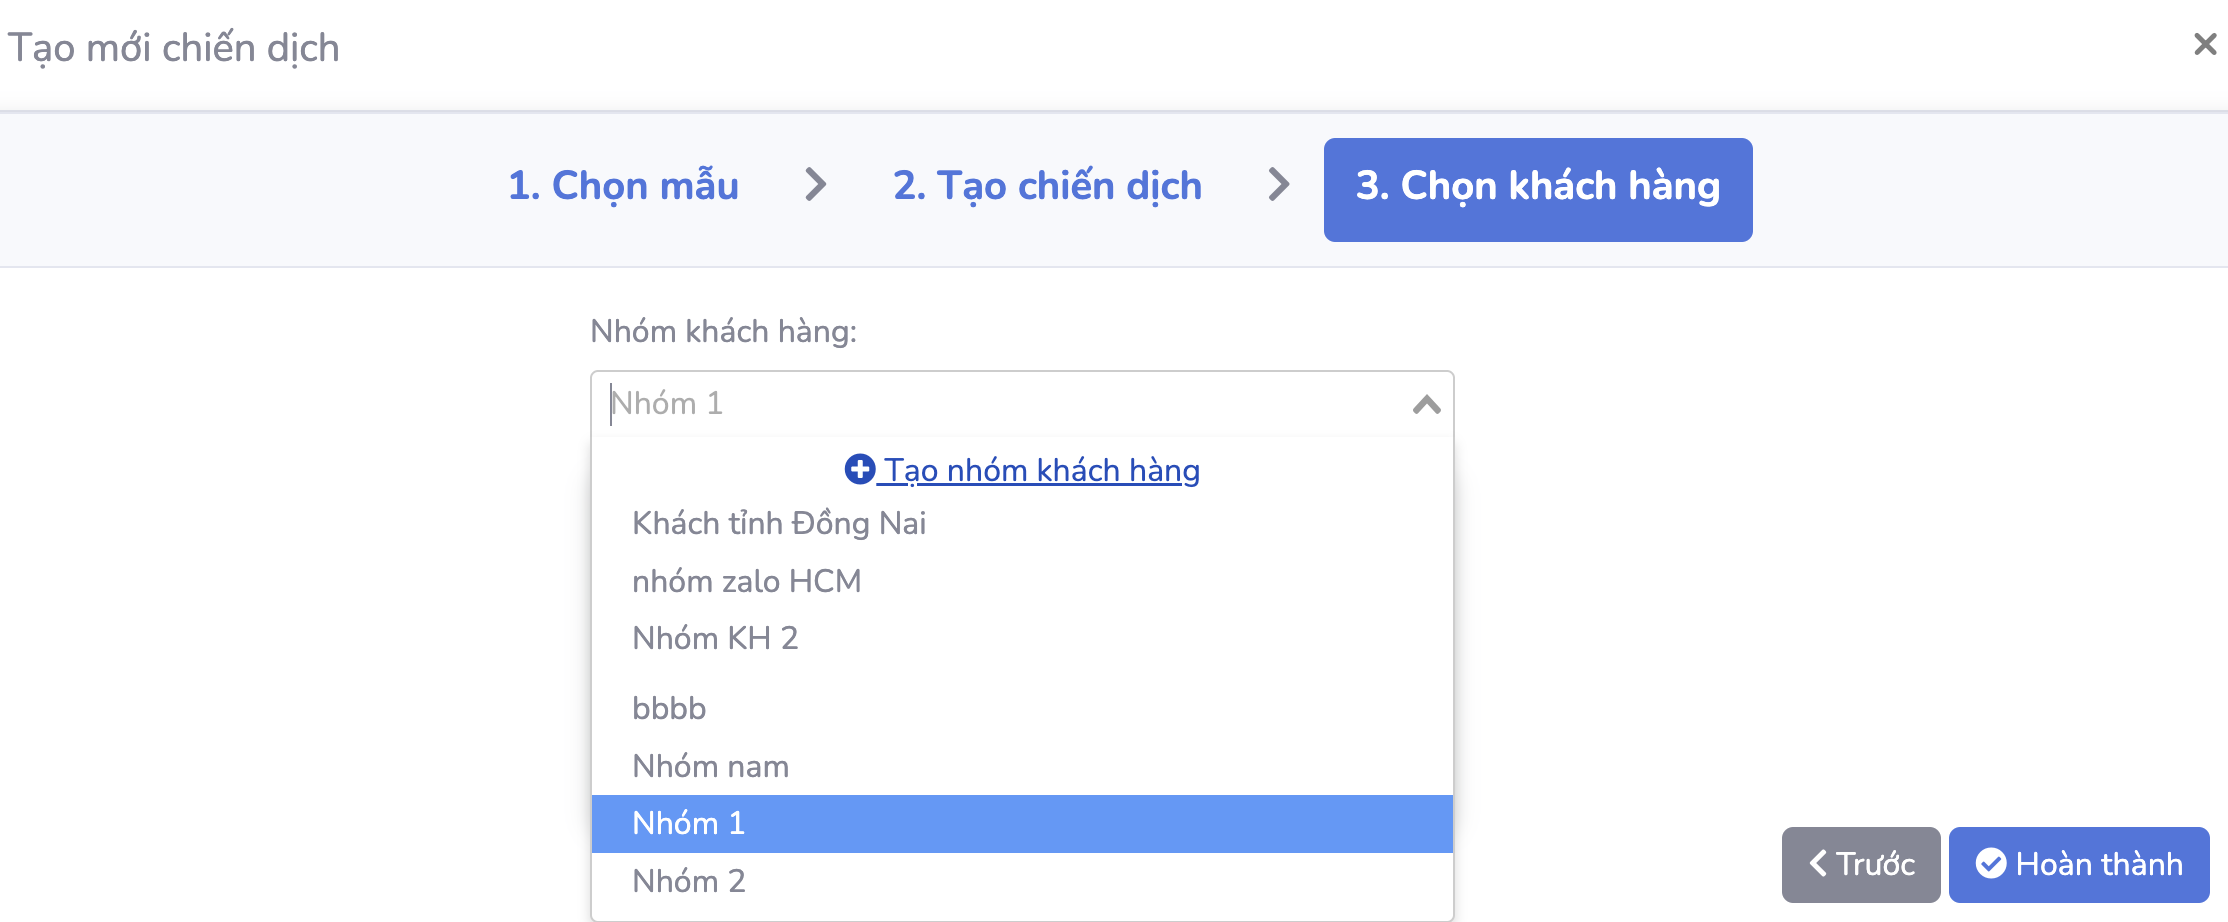Click the plus icon to create customer group
Viewport: 2228px width, 922px height.
tap(860, 469)
